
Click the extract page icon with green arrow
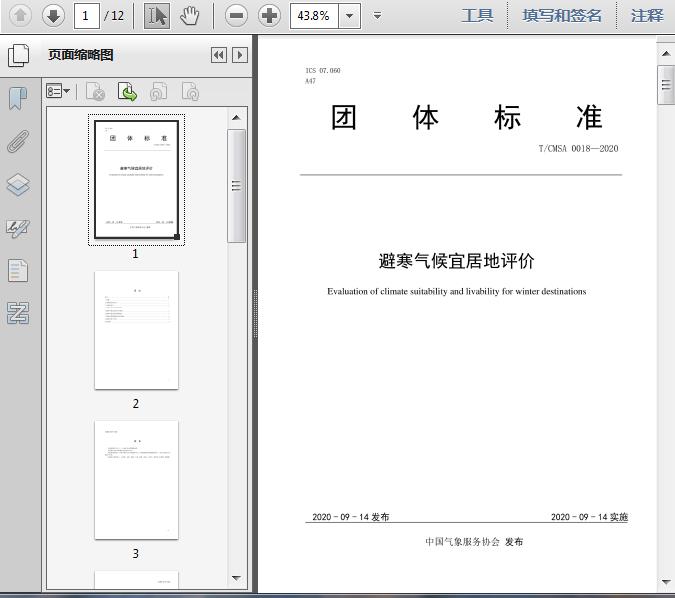tap(127, 92)
